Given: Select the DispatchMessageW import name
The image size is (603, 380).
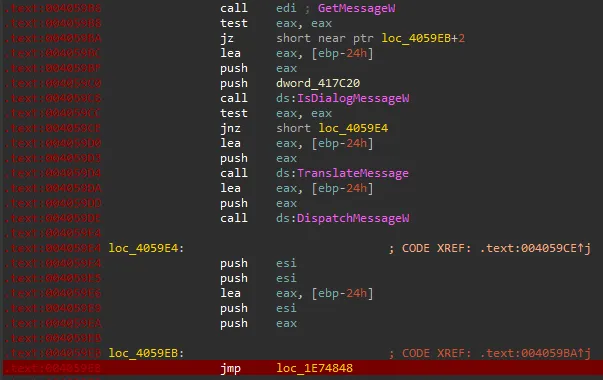Looking at the screenshot, I should tap(353, 218).
